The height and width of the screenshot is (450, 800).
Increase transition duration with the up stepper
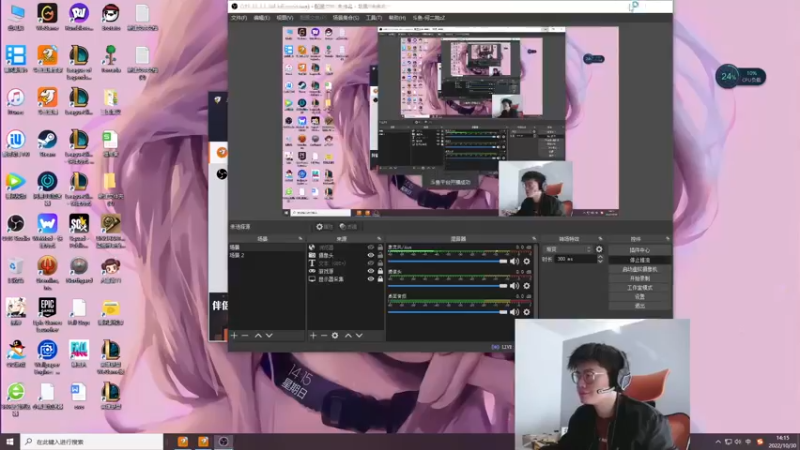pyautogui.click(x=600, y=257)
